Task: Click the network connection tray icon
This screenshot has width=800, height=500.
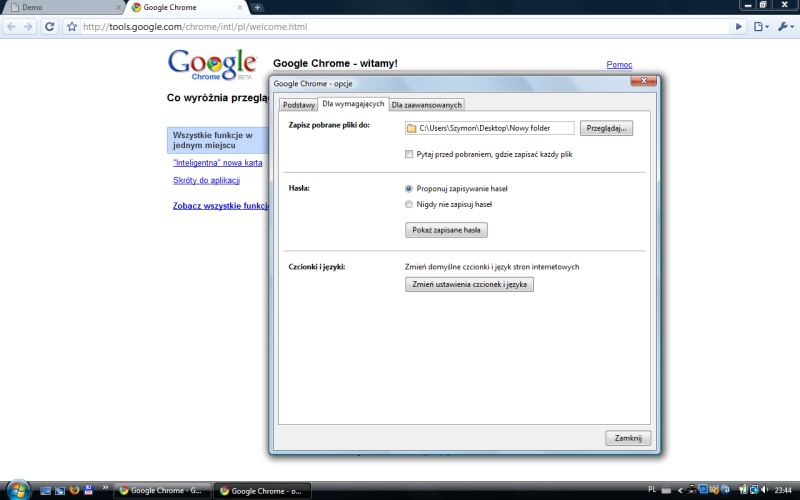Action: pyautogui.click(x=754, y=490)
